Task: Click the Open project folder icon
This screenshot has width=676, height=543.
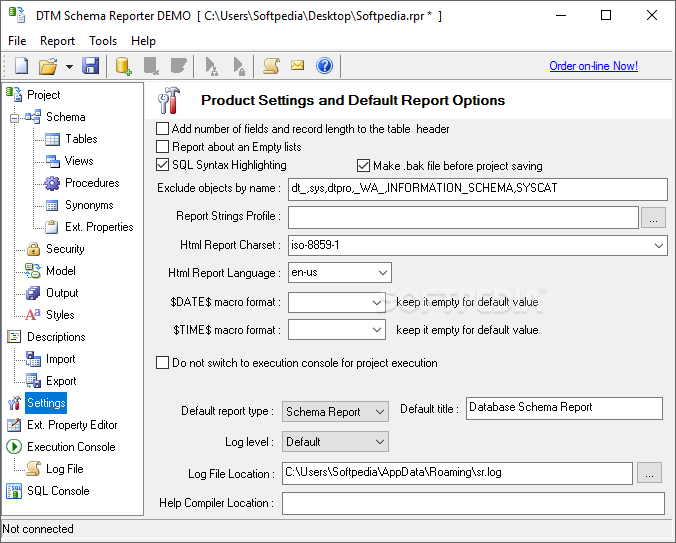Action: pyautogui.click(x=48, y=66)
